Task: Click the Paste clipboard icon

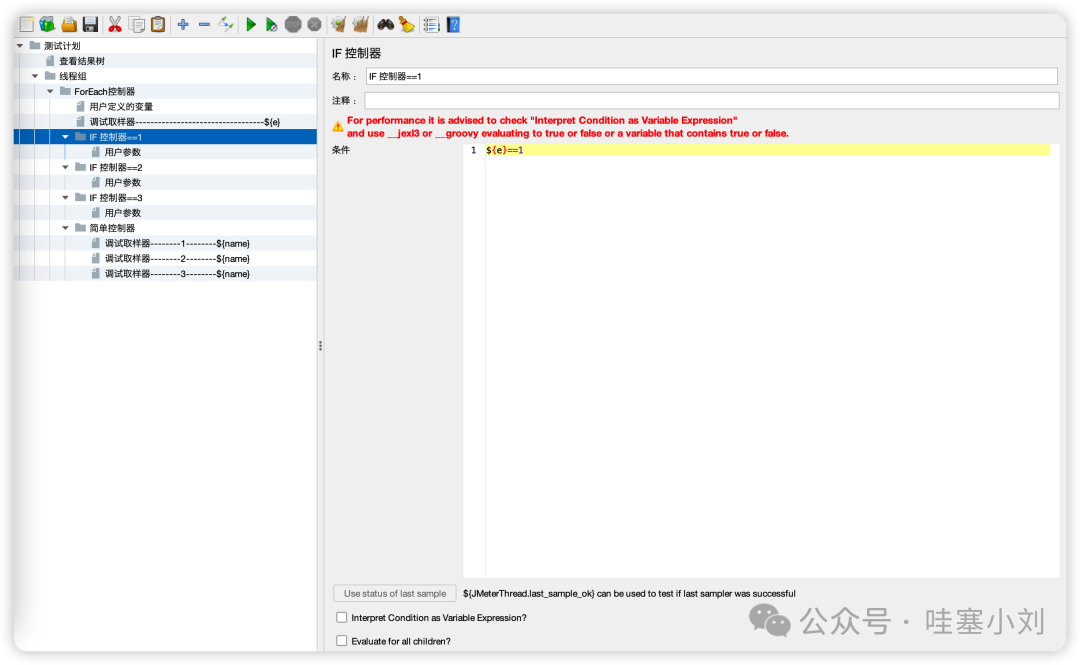Action: click(x=158, y=25)
